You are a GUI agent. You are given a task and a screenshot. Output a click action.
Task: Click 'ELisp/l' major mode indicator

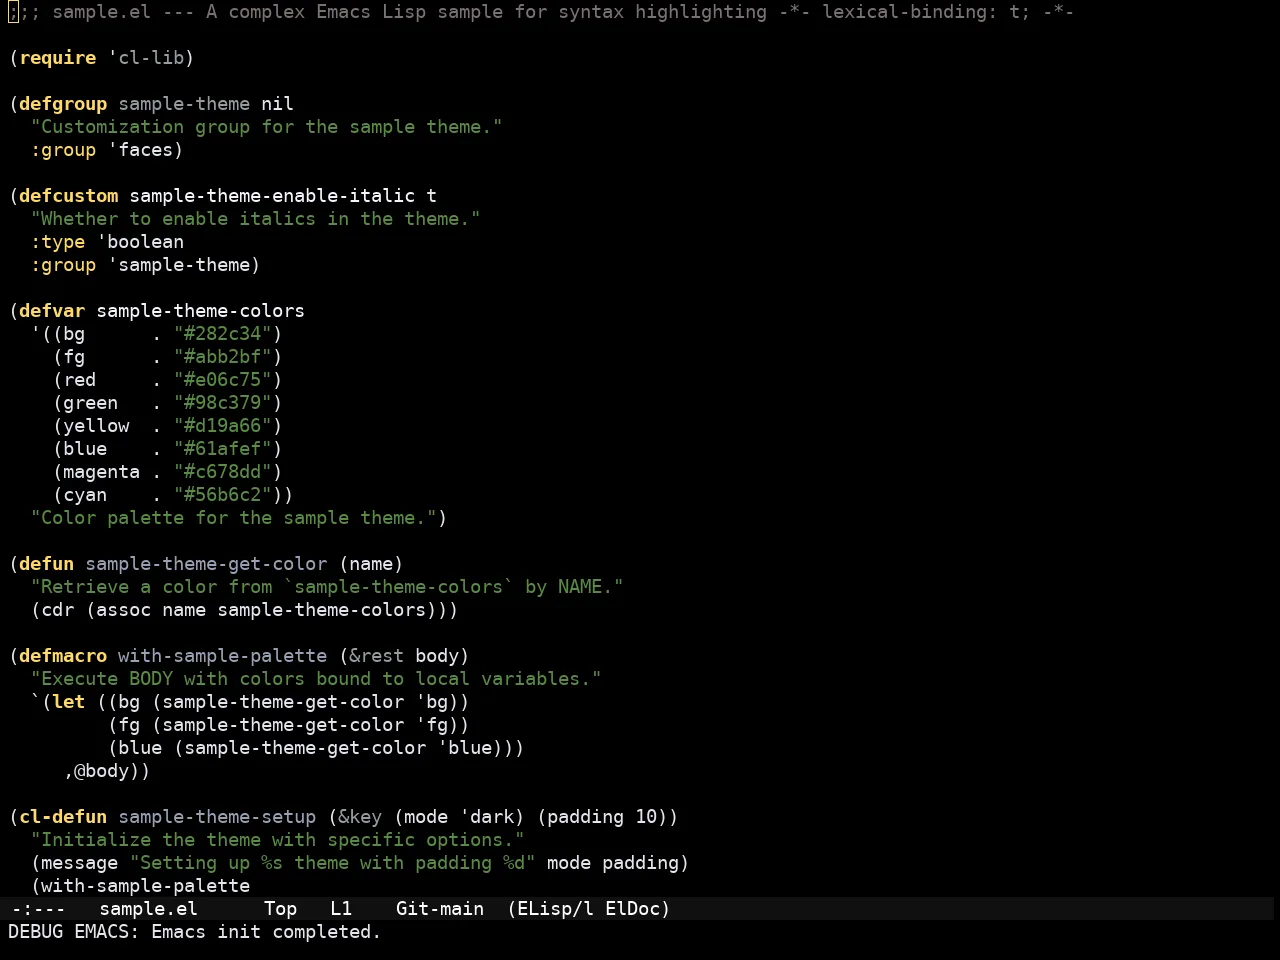[x=555, y=909]
